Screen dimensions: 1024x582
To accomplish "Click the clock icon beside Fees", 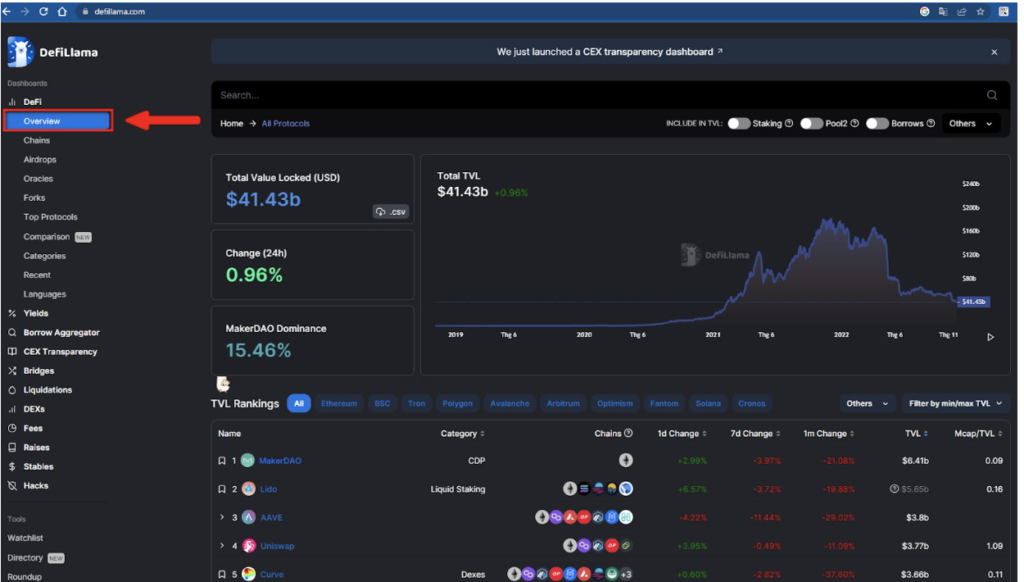I will pos(12,428).
